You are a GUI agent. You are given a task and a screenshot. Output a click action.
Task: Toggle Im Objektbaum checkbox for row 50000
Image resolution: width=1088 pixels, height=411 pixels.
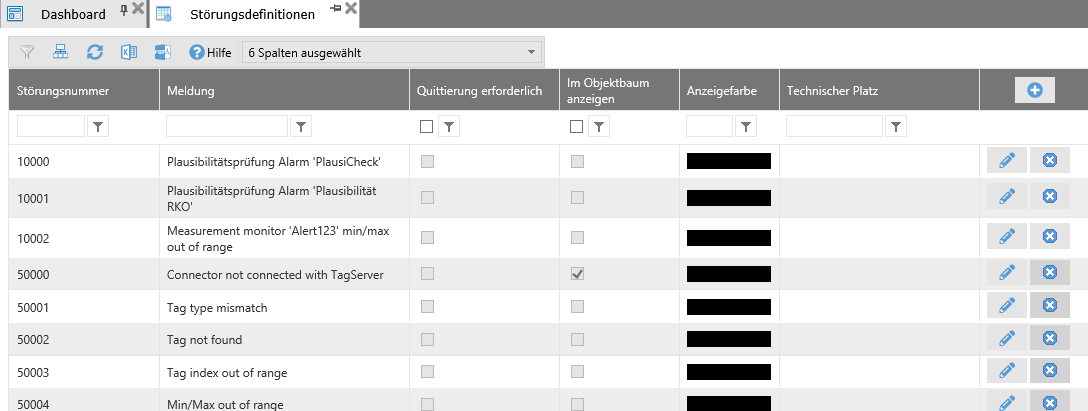[578, 274]
